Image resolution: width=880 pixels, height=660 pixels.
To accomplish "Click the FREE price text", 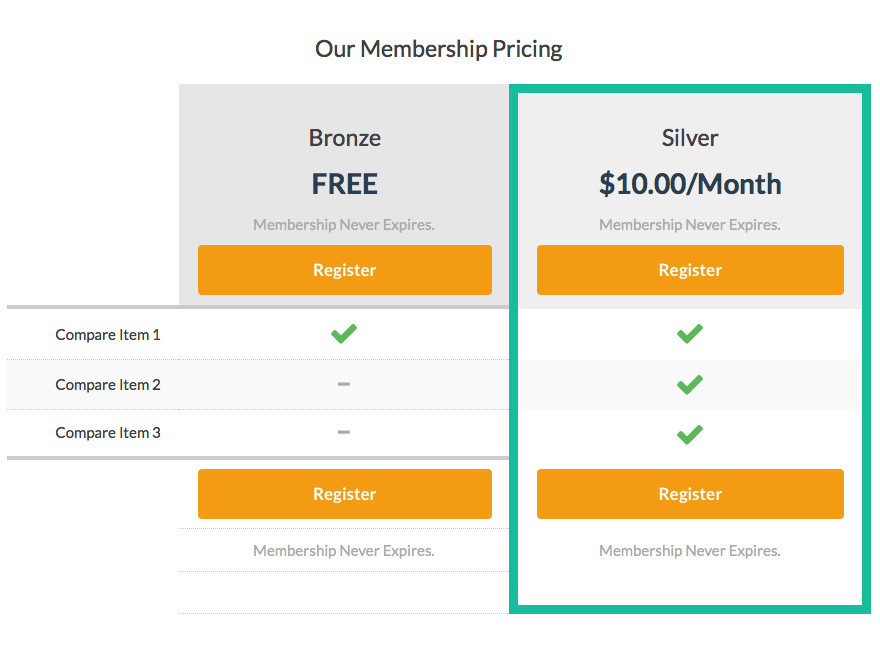I will click(x=345, y=184).
